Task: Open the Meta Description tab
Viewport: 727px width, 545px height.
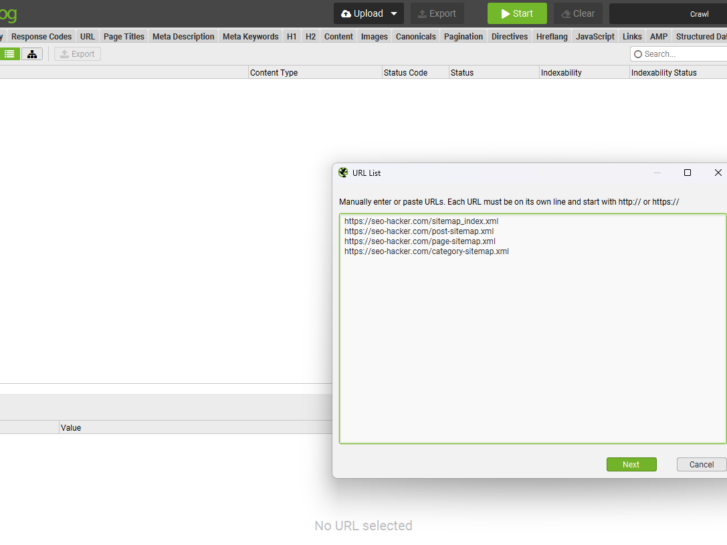Action: pos(183,36)
